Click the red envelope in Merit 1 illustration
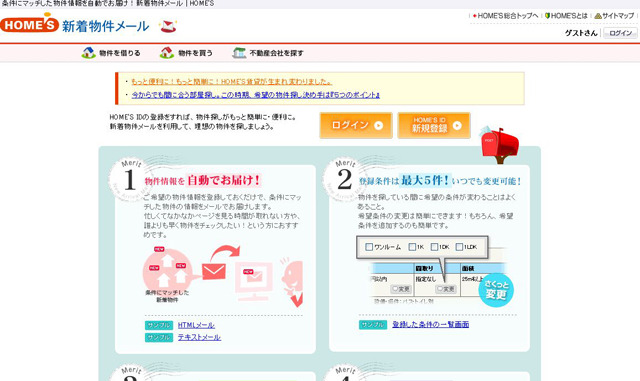This screenshot has width=640, height=381. (x=214, y=272)
